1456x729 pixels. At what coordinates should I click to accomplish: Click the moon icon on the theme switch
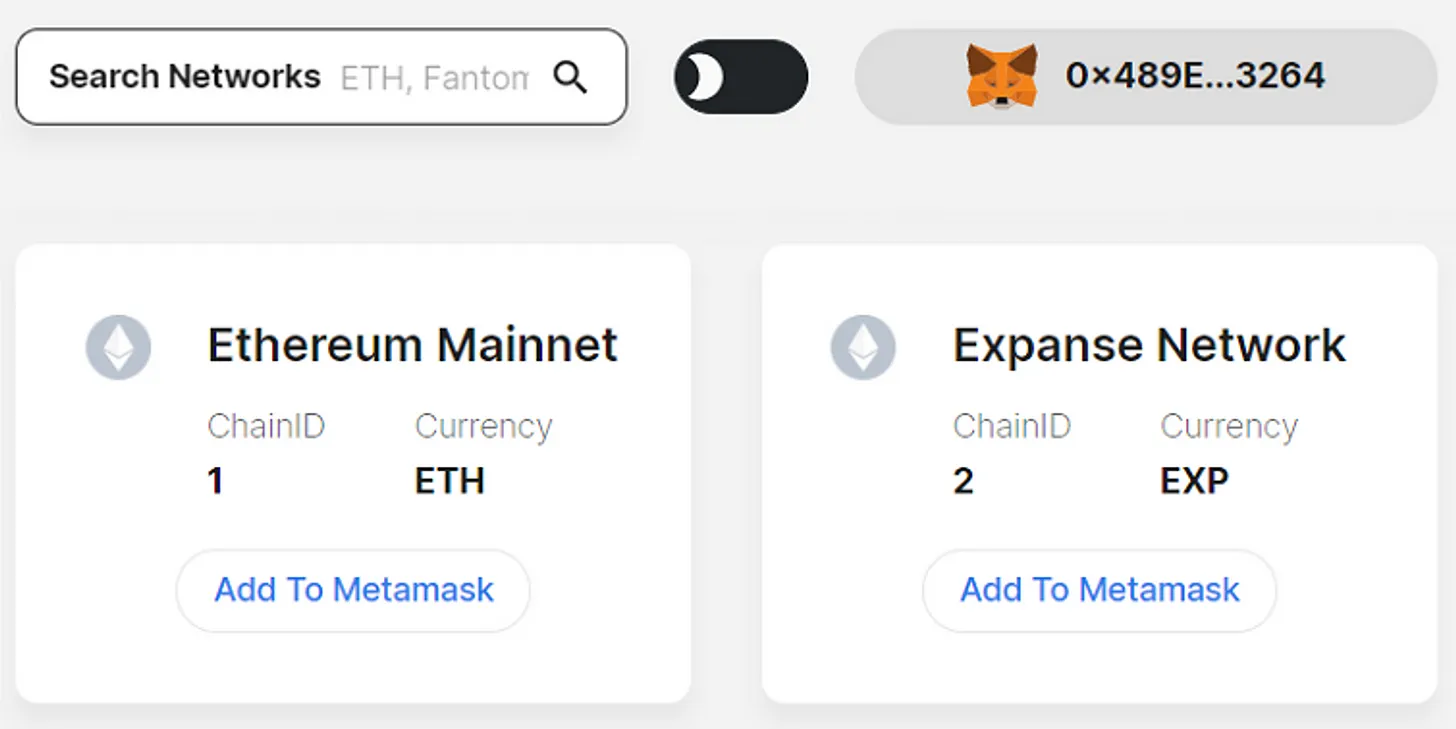click(x=704, y=77)
